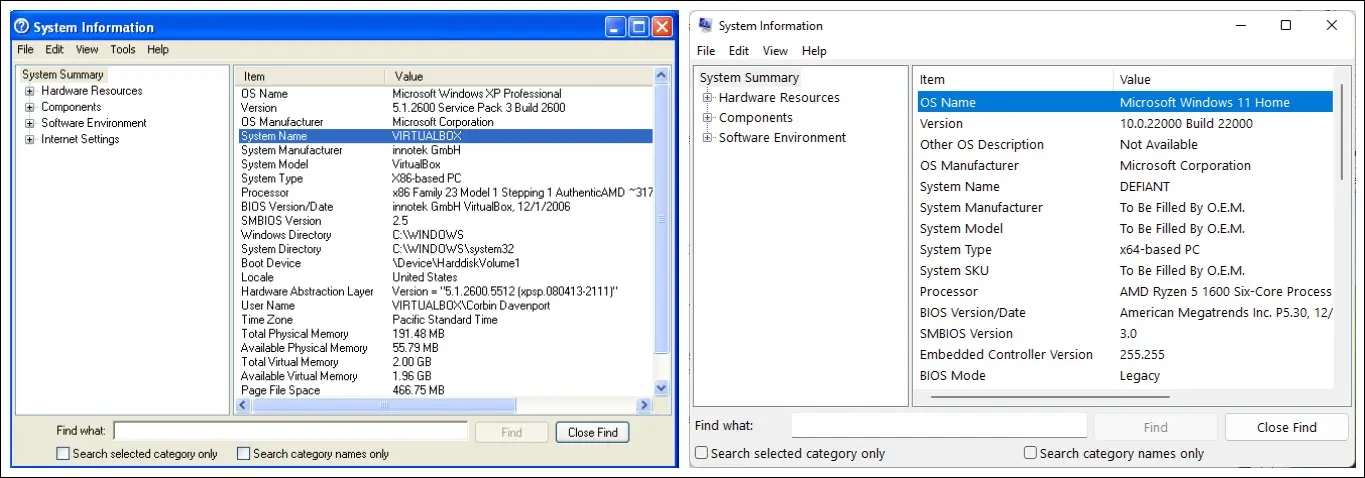Expand Software Environment in XP window
The image size is (1365, 478).
30,123
